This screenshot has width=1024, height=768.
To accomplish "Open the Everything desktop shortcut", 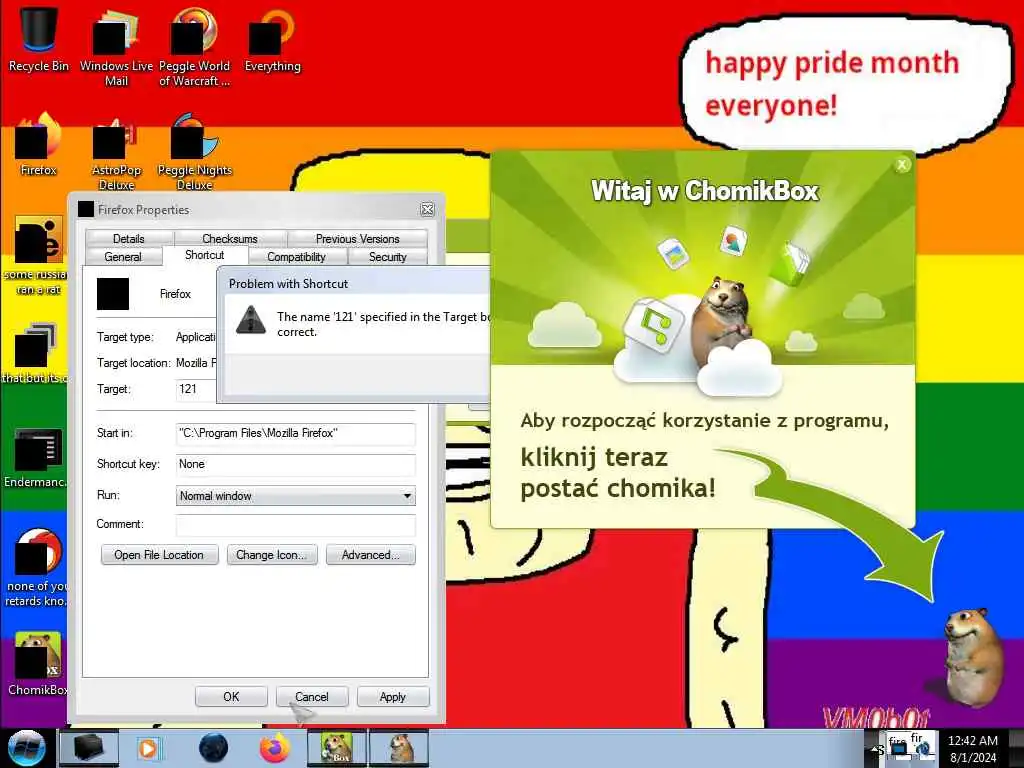I will point(272,39).
